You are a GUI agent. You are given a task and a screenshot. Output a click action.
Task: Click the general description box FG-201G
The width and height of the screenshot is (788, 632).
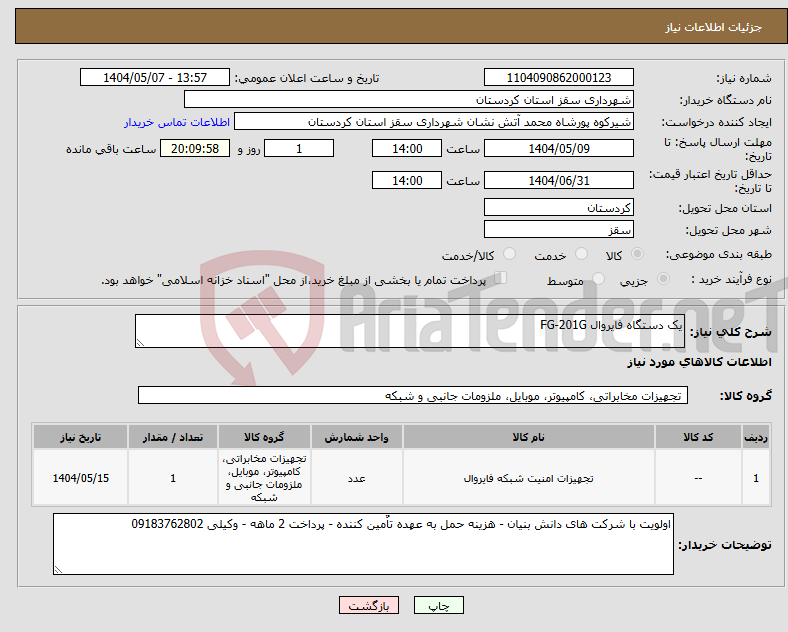point(410,331)
